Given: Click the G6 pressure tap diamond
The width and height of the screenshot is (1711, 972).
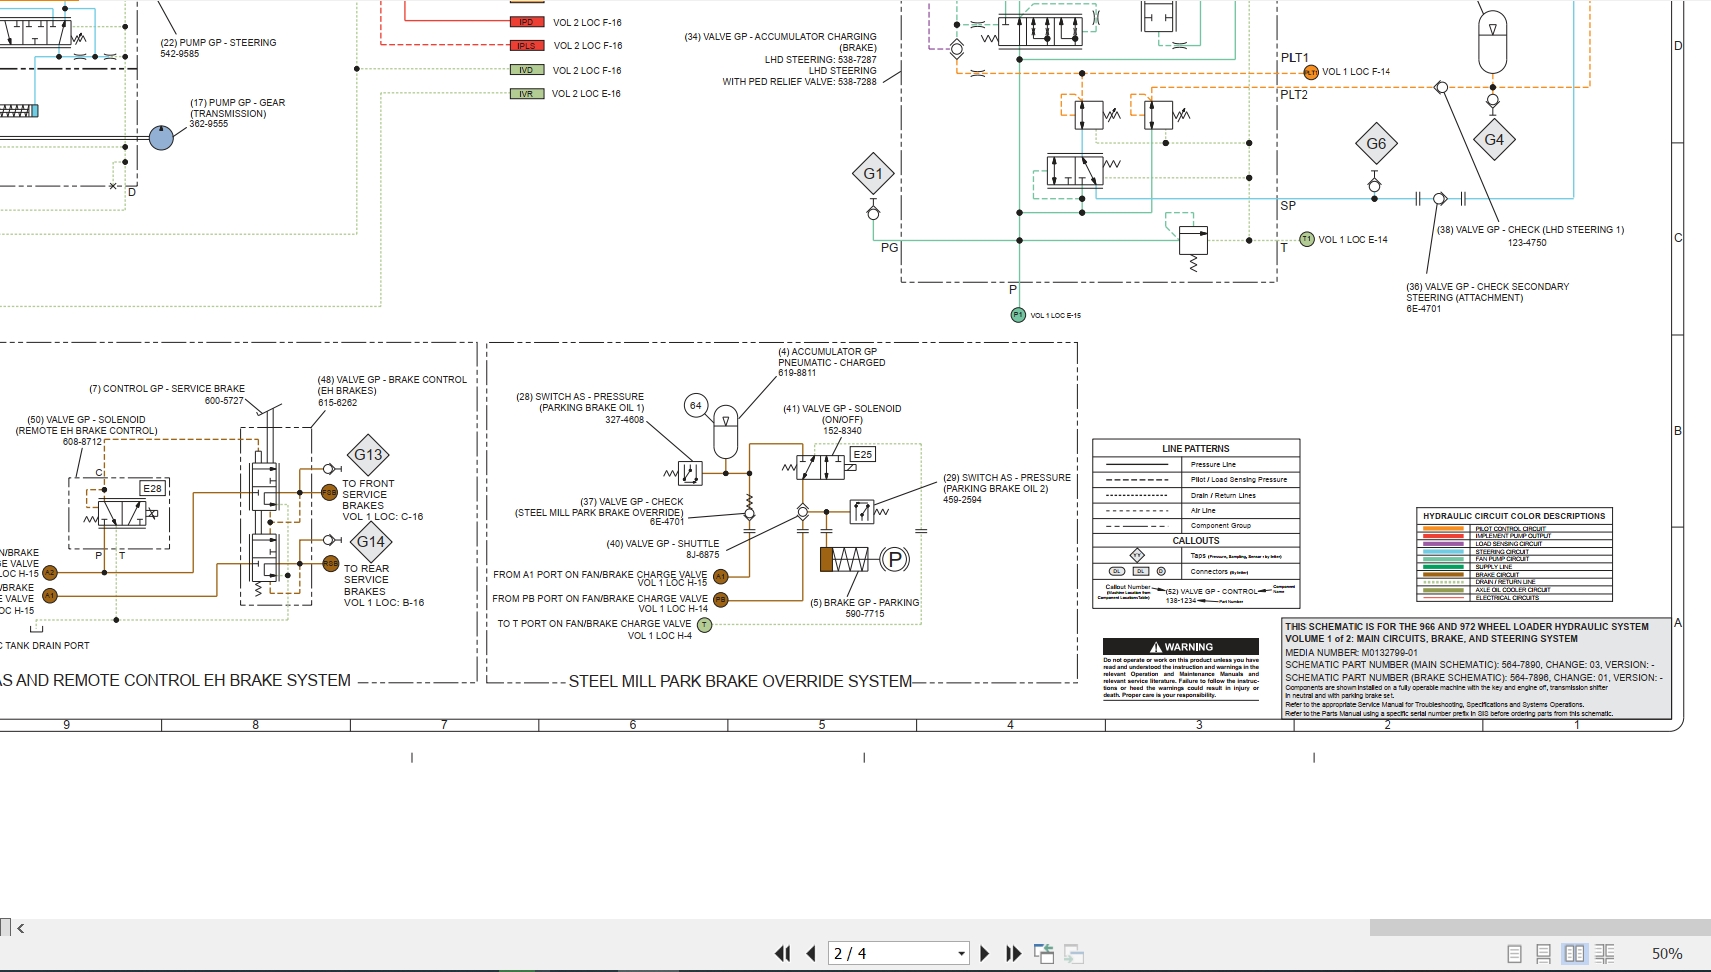Looking at the screenshot, I should click(1376, 144).
